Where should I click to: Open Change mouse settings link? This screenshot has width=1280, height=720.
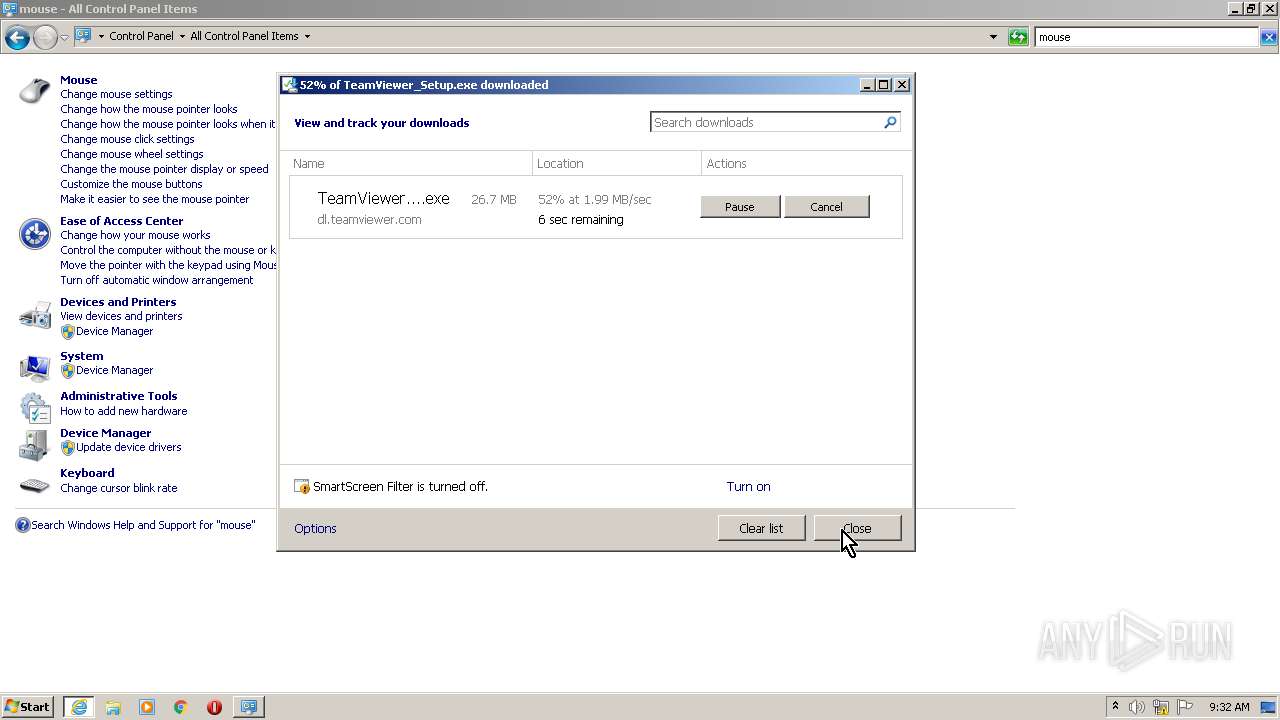[x=116, y=94]
